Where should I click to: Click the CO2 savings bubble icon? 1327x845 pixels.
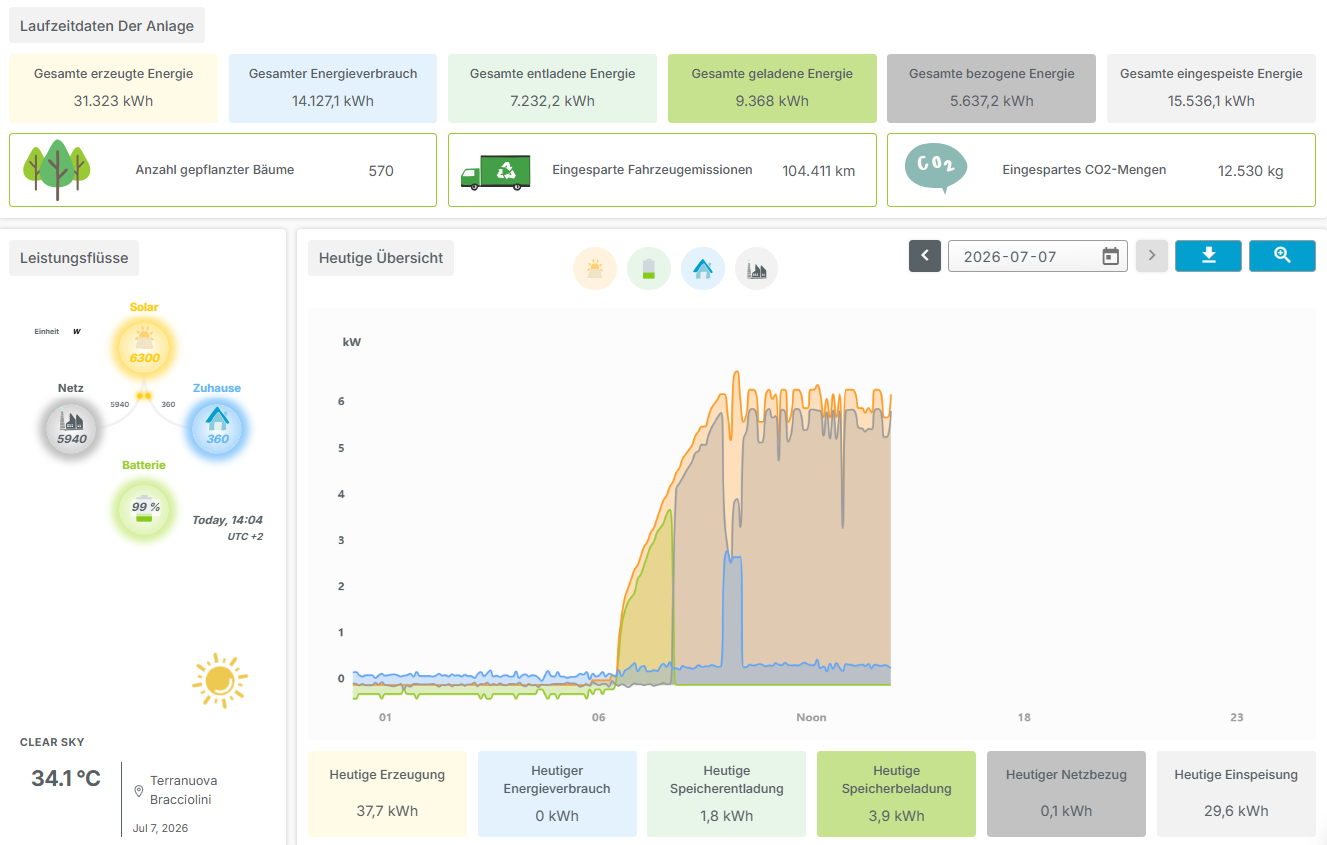tap(936, 168)
